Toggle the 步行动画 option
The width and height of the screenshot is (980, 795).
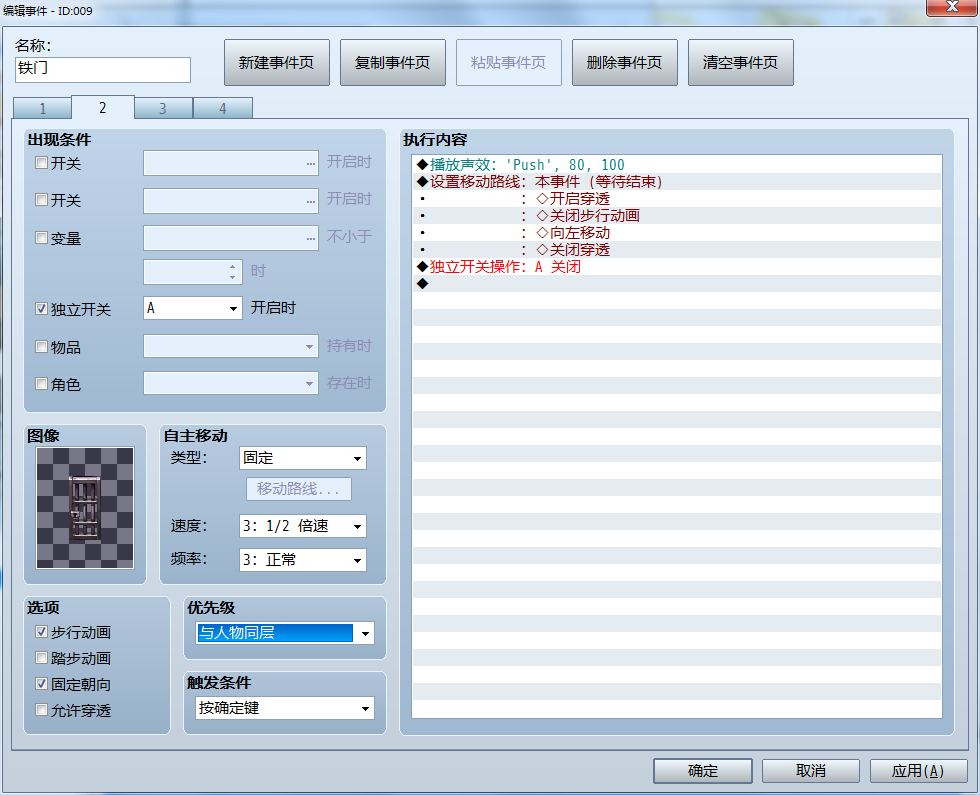click(x=41, y=632)
